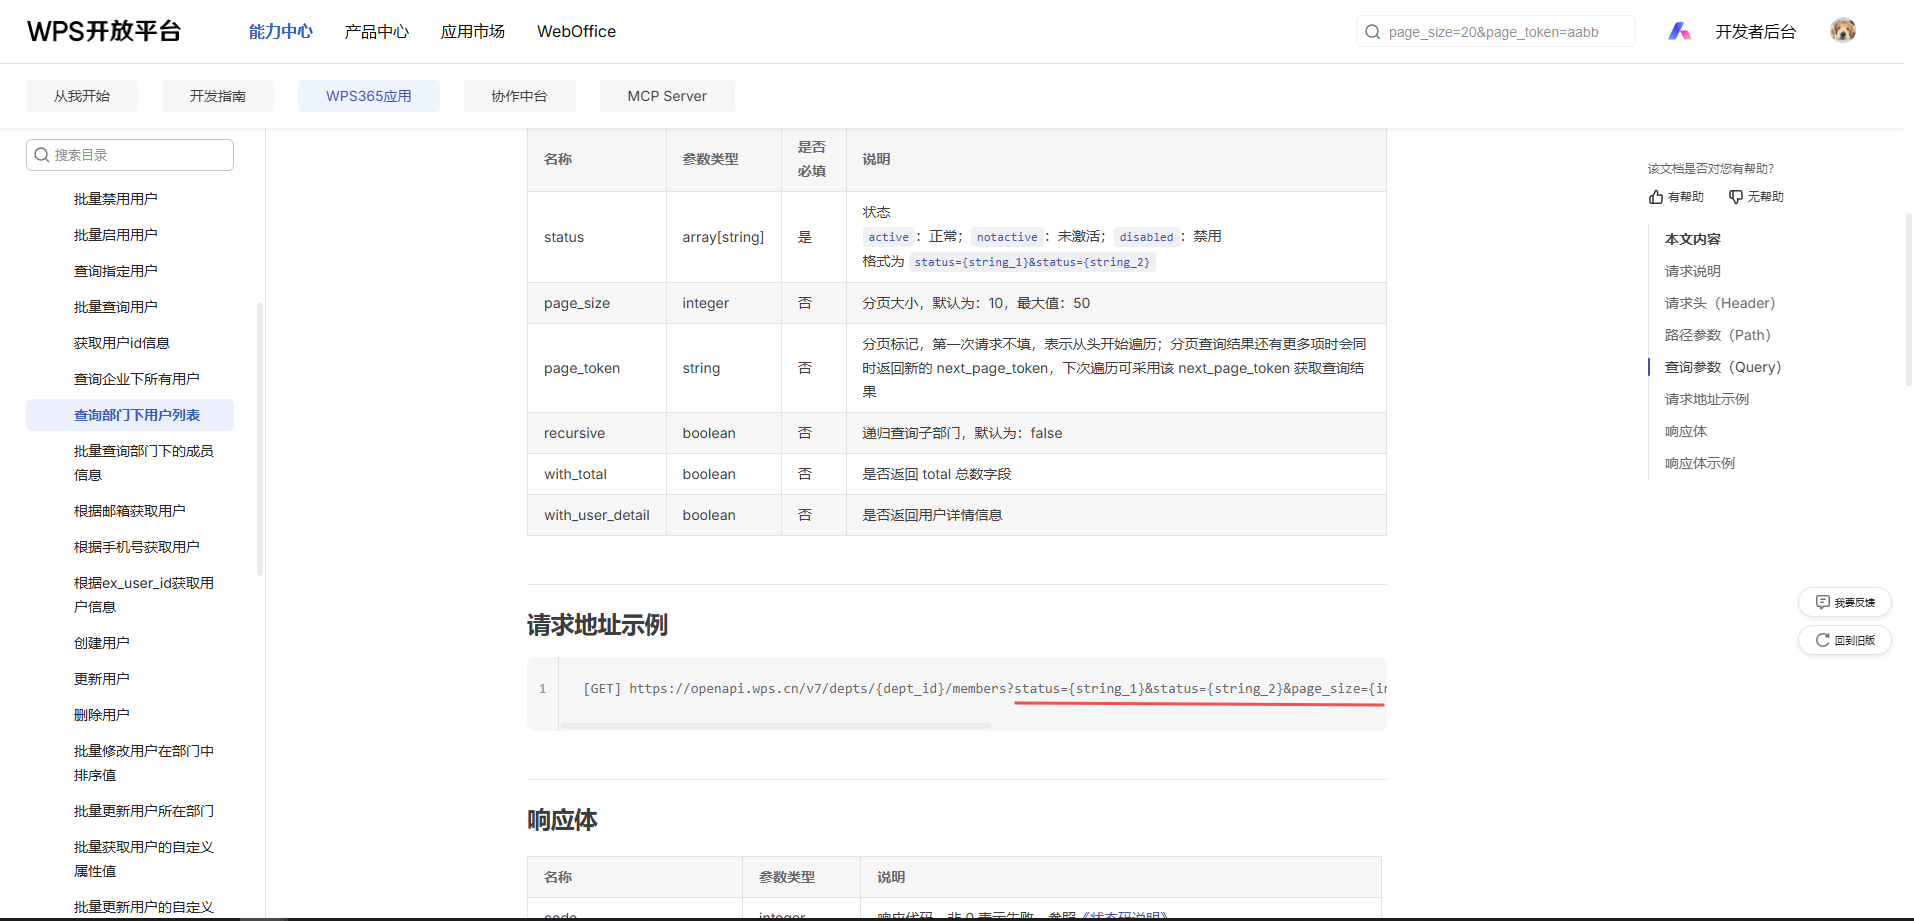Click the colorful AI assistant icon
Screen dimensions: 1914x921
click(1679, 32)
